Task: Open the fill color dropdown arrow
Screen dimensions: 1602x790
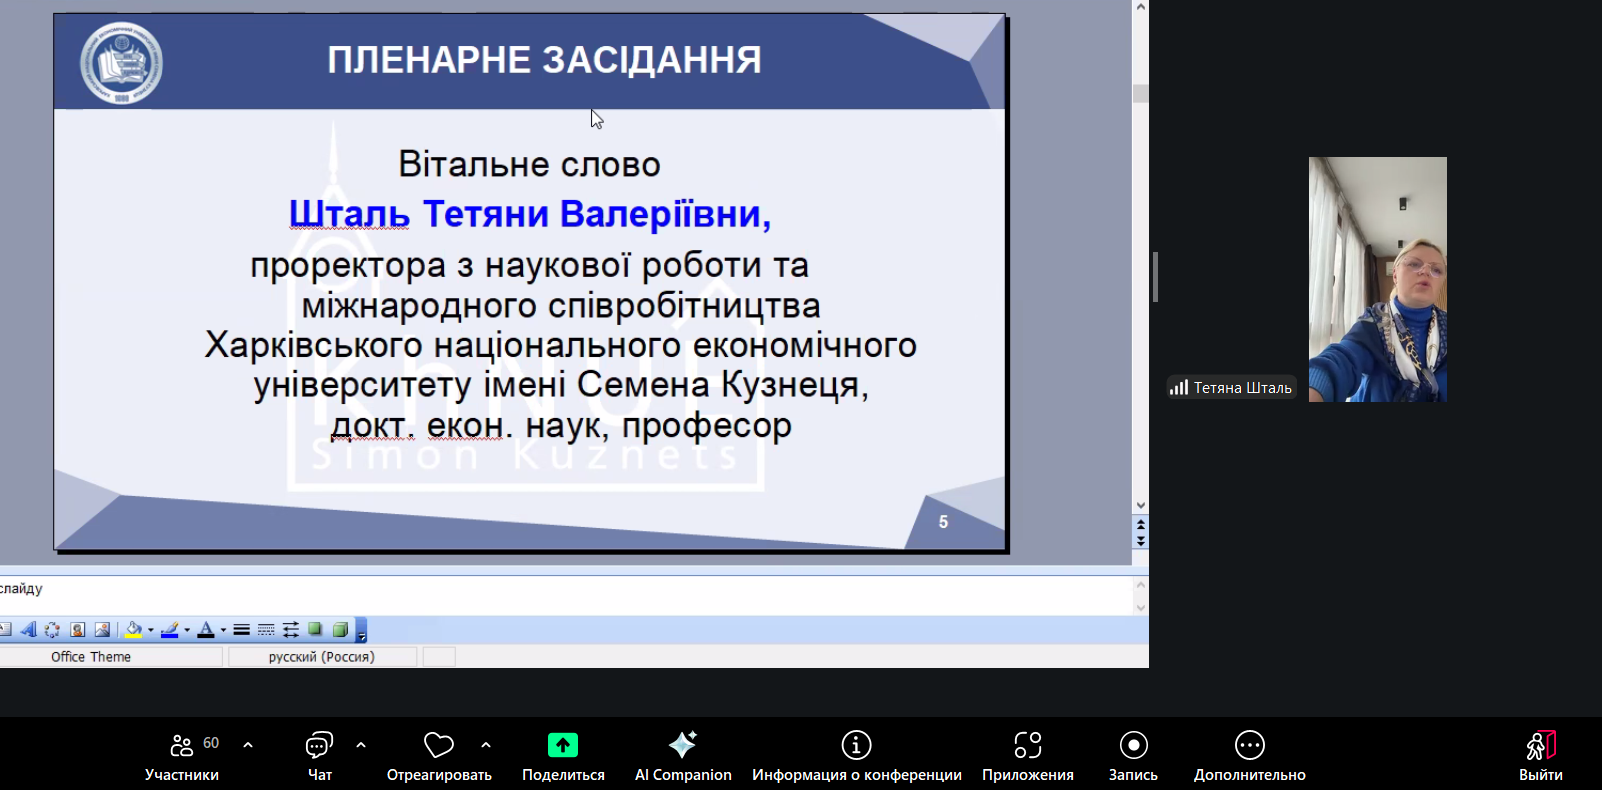Action: pos(151,630)
